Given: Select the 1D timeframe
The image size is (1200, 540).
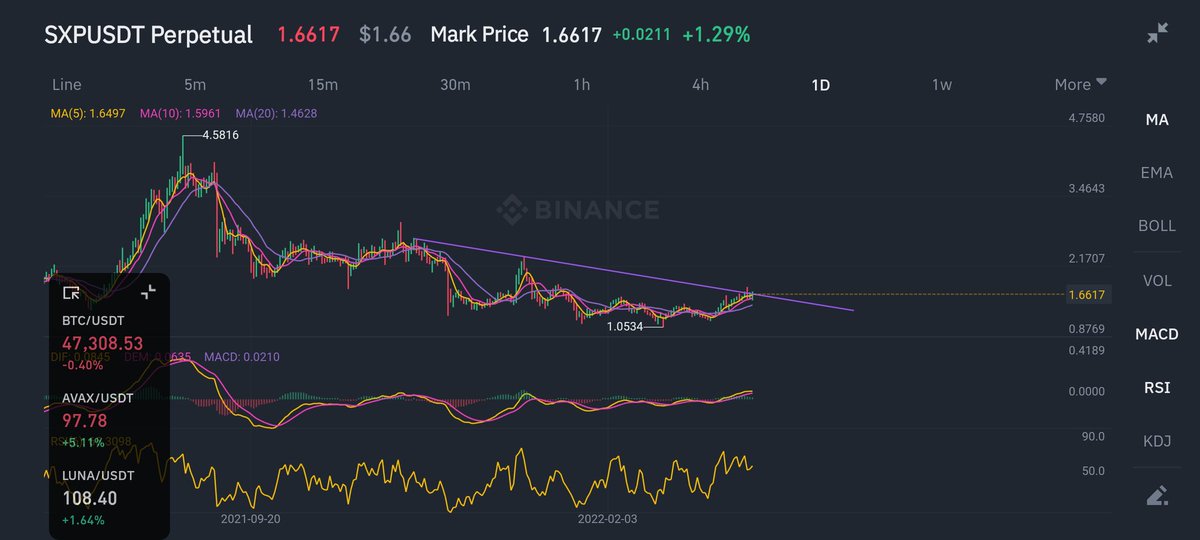Looking at the screenshot, I should tap(820, 85).
